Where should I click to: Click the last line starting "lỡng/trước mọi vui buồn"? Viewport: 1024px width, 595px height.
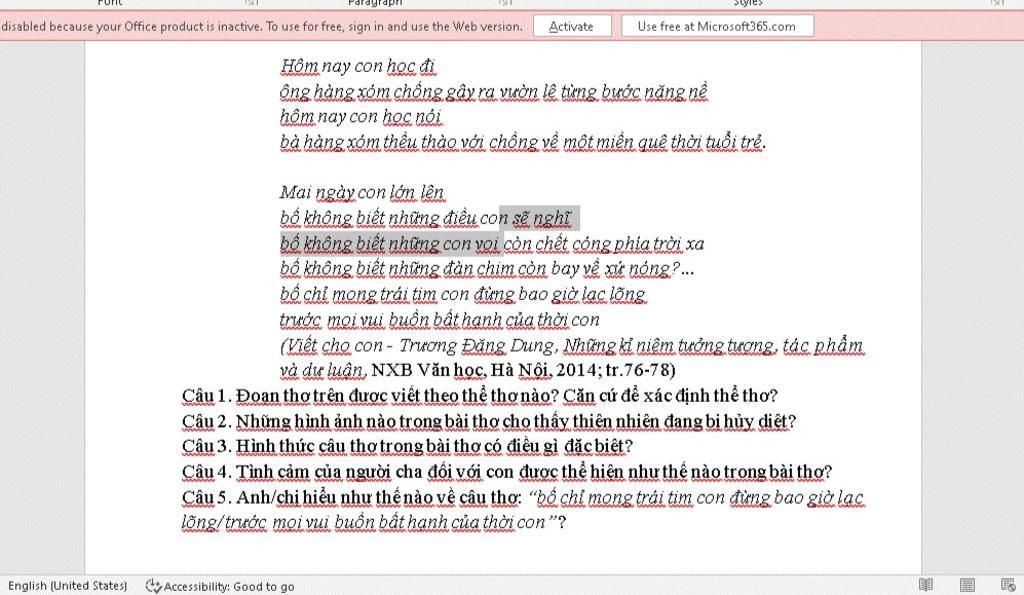pos(374,523)
